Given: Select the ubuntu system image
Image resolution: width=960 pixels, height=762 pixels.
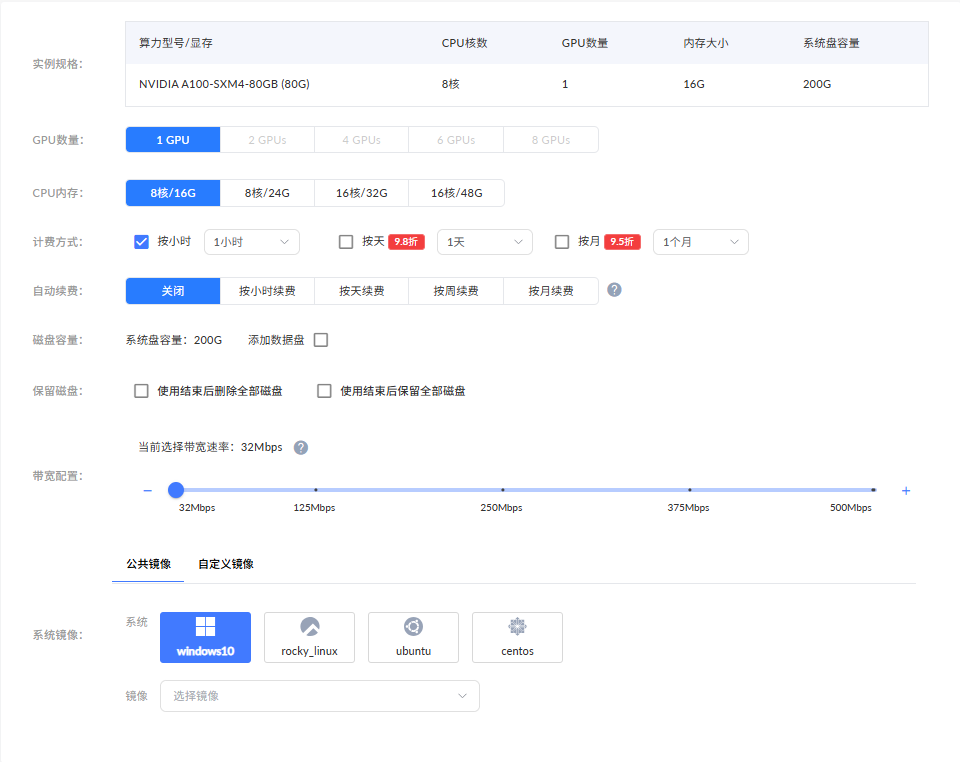Looking at the screenshot, I should [413, 637].
